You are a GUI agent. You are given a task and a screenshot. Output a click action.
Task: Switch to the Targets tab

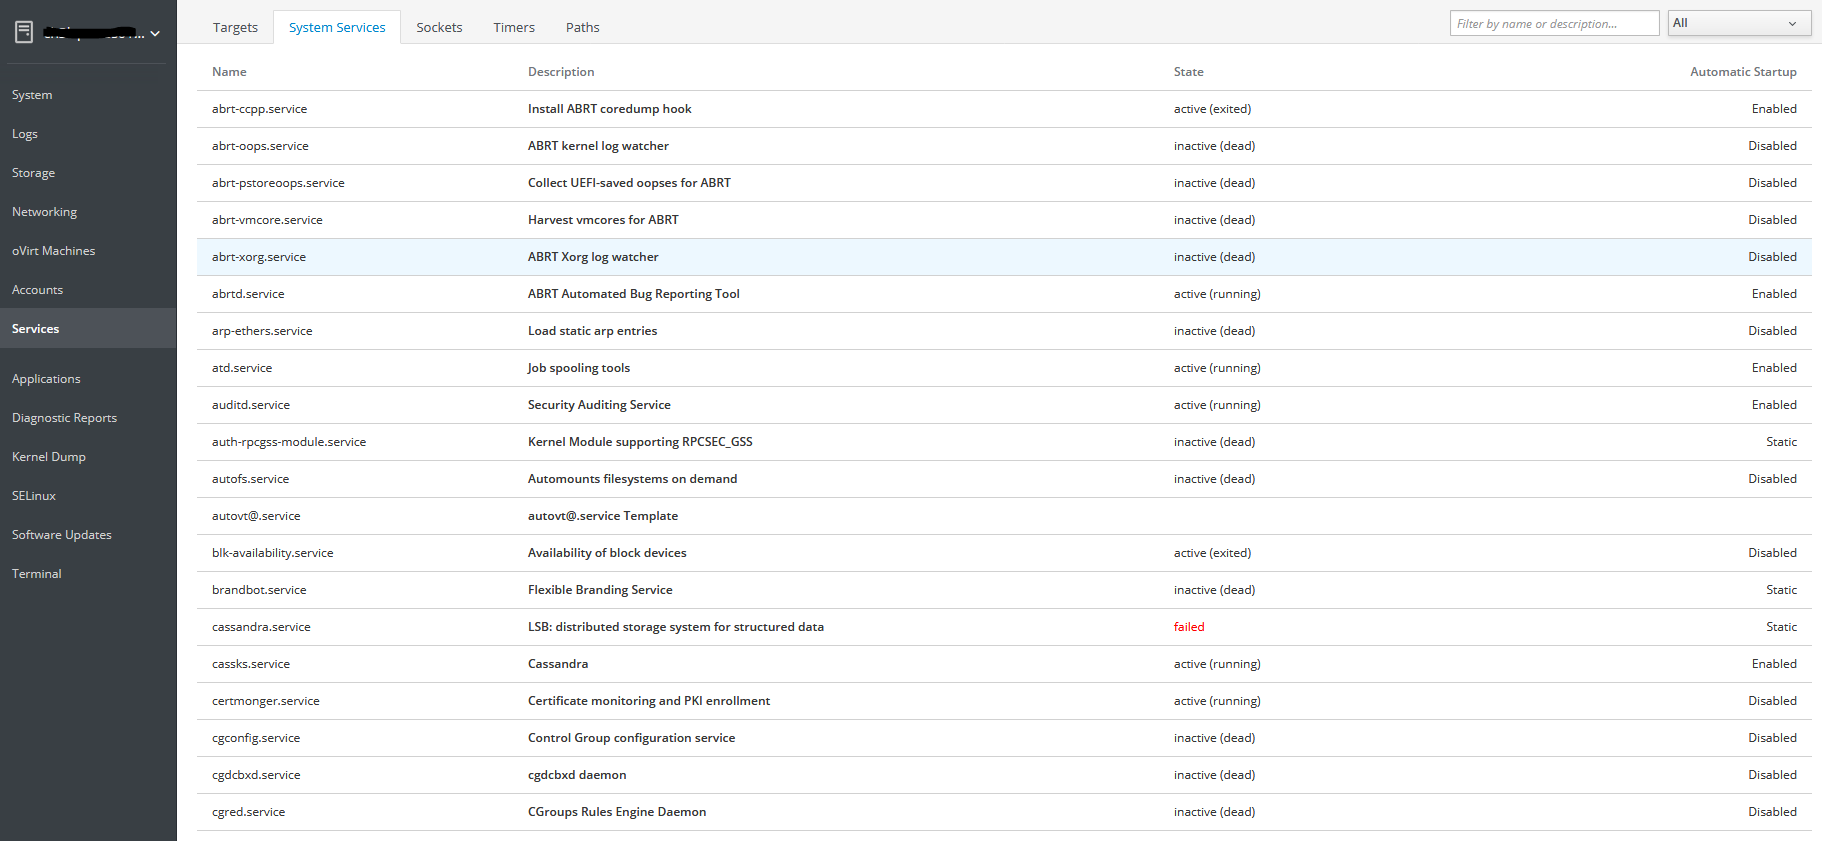[235, 27]
